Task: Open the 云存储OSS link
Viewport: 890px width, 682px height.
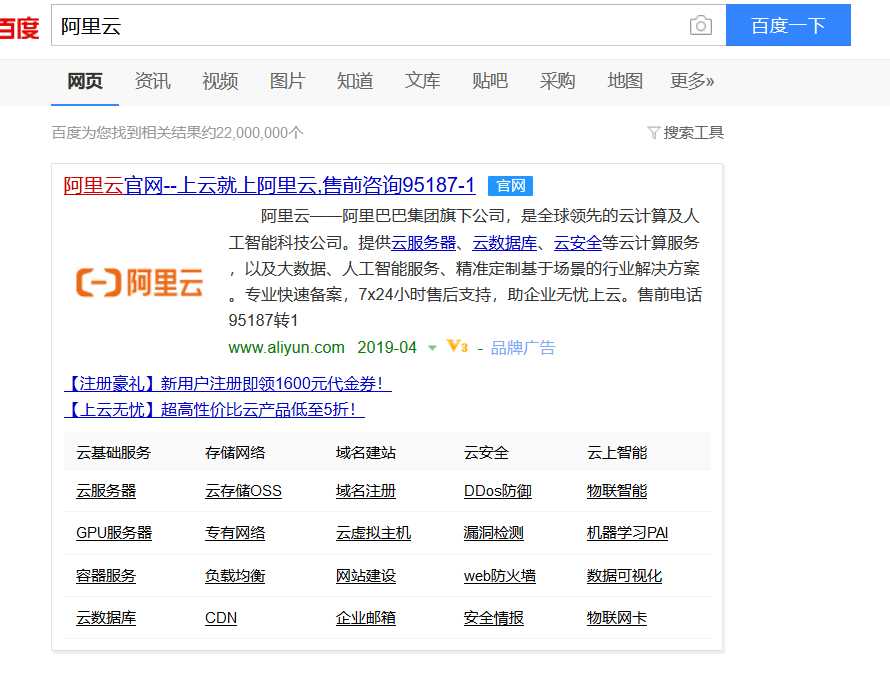Action: (243, 491)
